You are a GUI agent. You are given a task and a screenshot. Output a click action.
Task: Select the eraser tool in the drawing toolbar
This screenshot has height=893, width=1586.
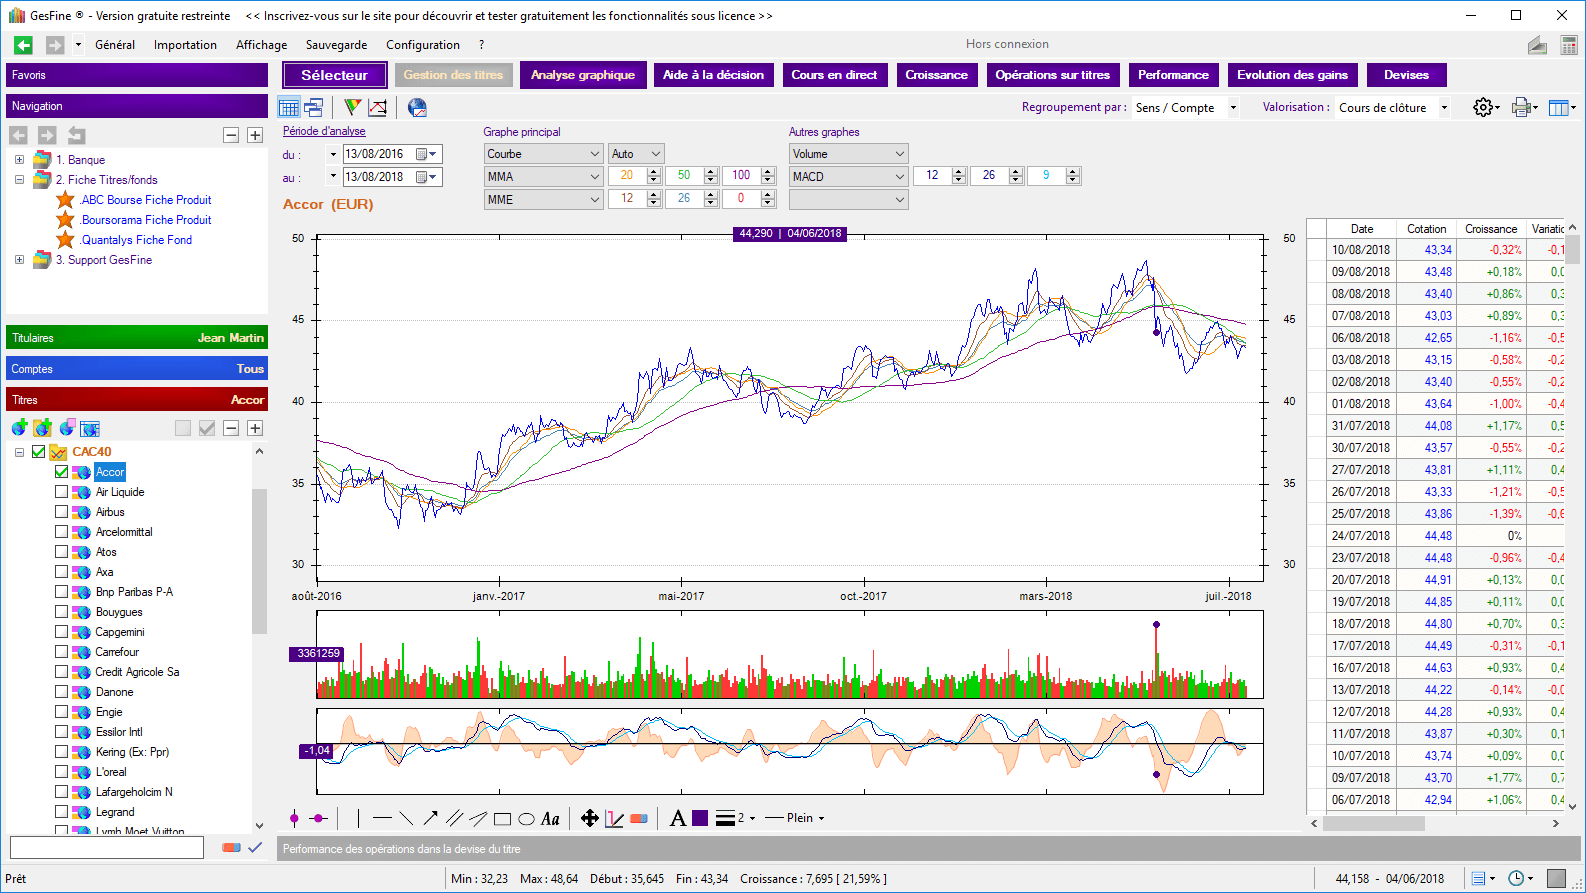pyautogui.click(x=639, y=818)
